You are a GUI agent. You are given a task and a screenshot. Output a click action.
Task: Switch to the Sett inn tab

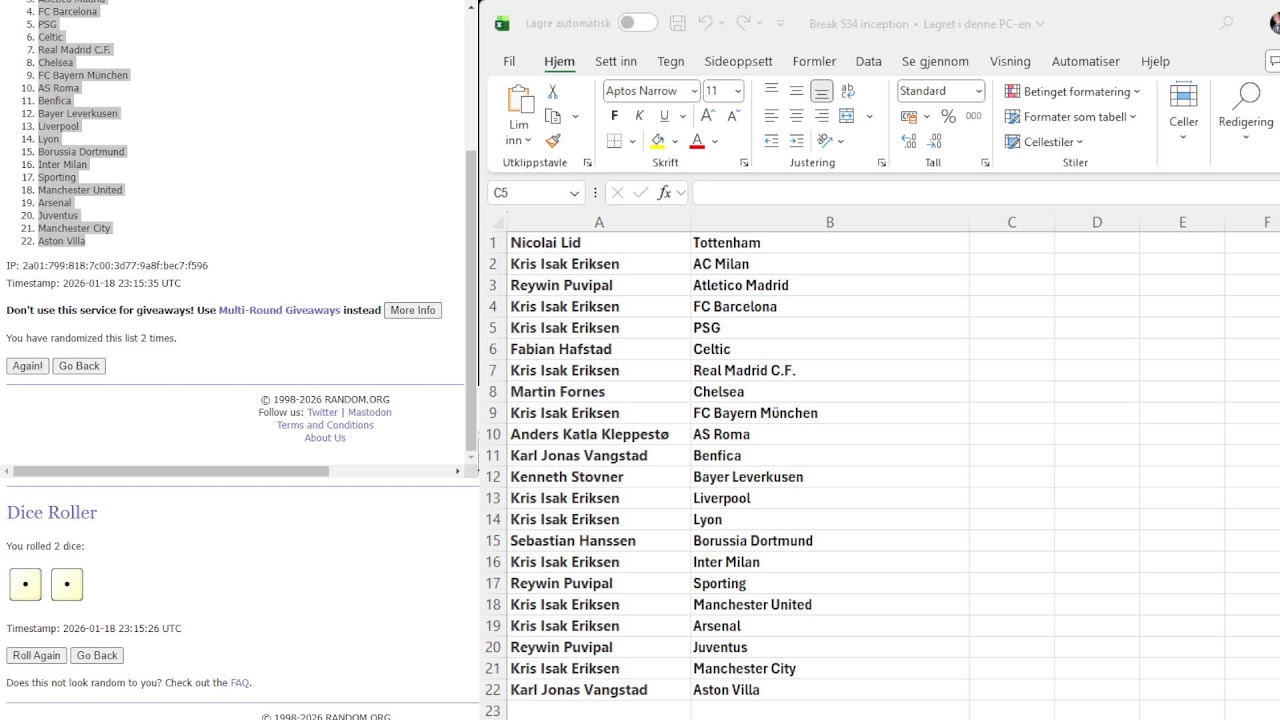pos(616,61)
